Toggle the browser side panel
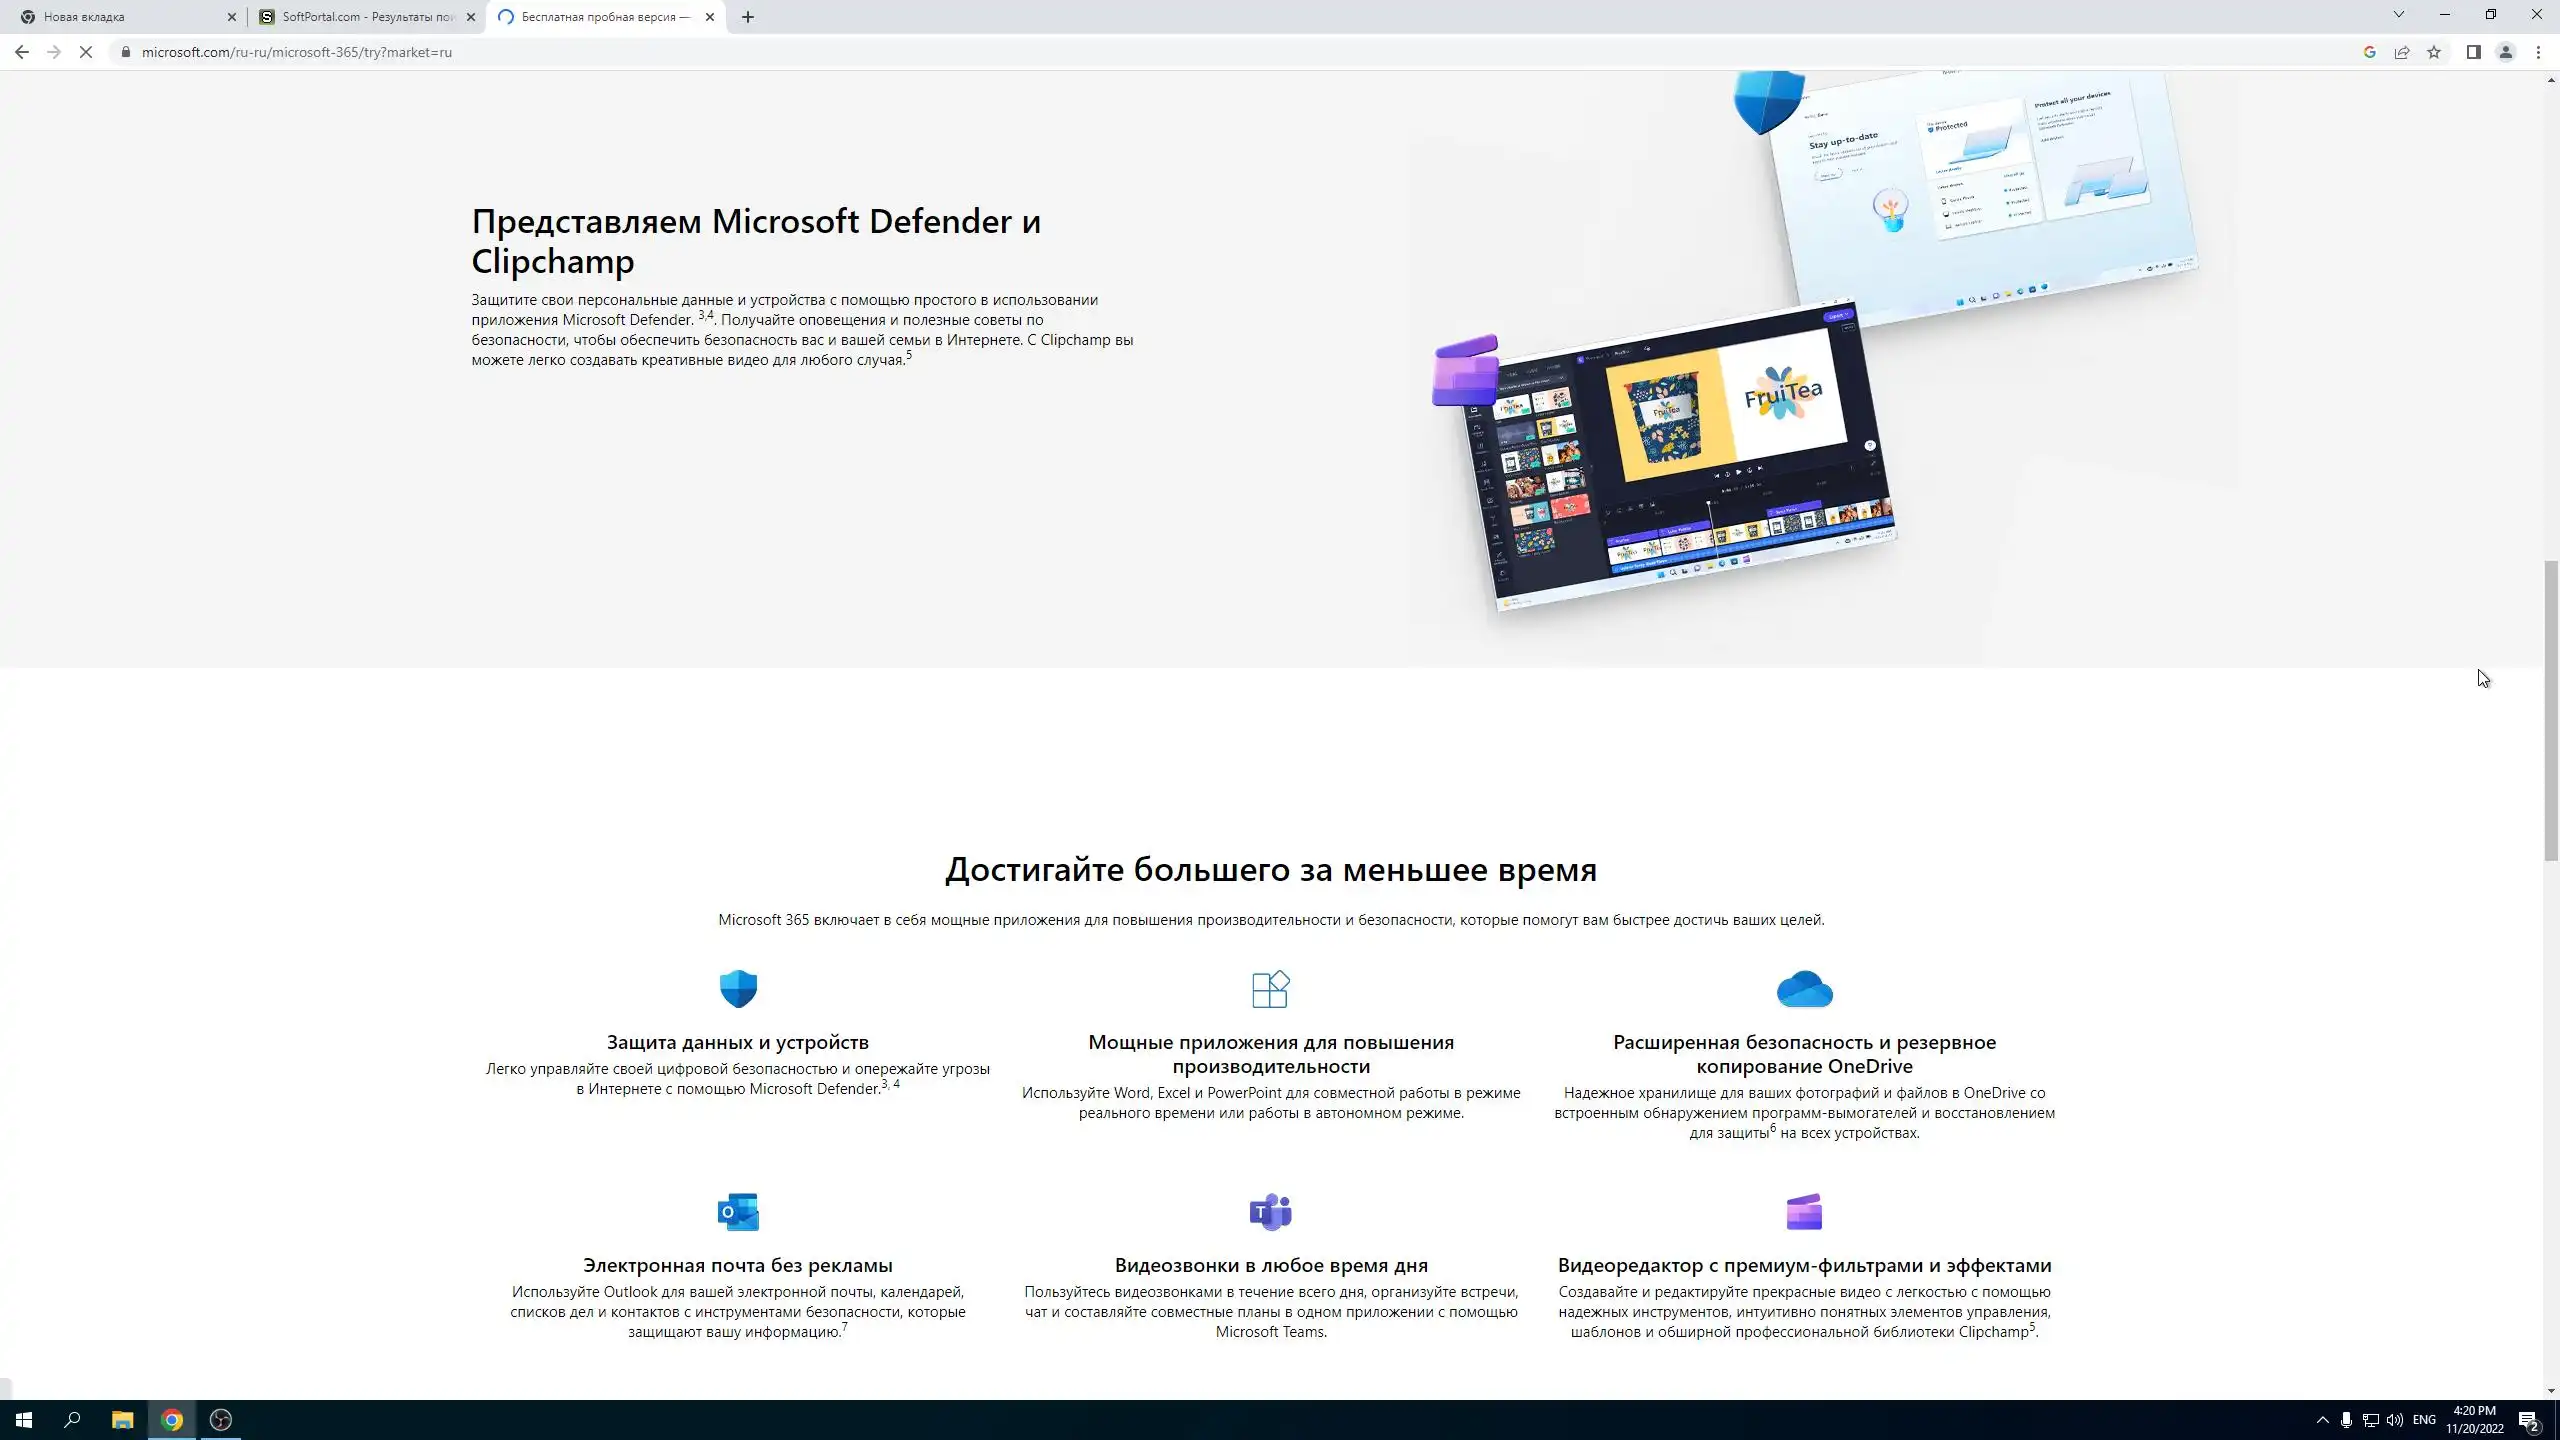The height and width of the screenshot is (1440, 2560). click(x=2473, y=52)
